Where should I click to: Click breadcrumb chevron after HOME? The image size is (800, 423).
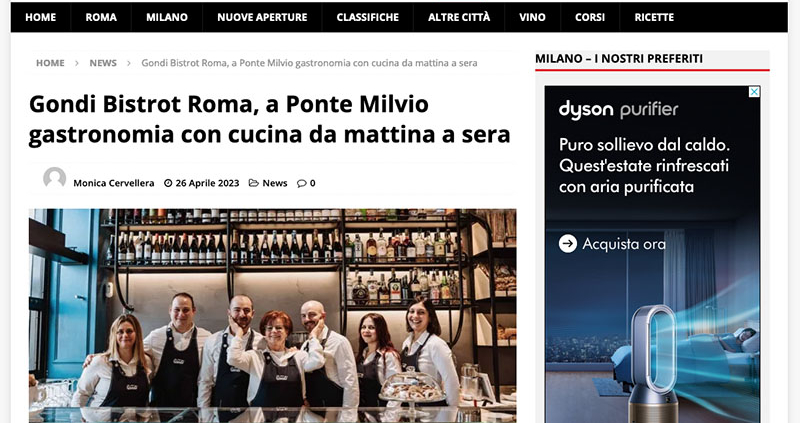click(77, 63)
